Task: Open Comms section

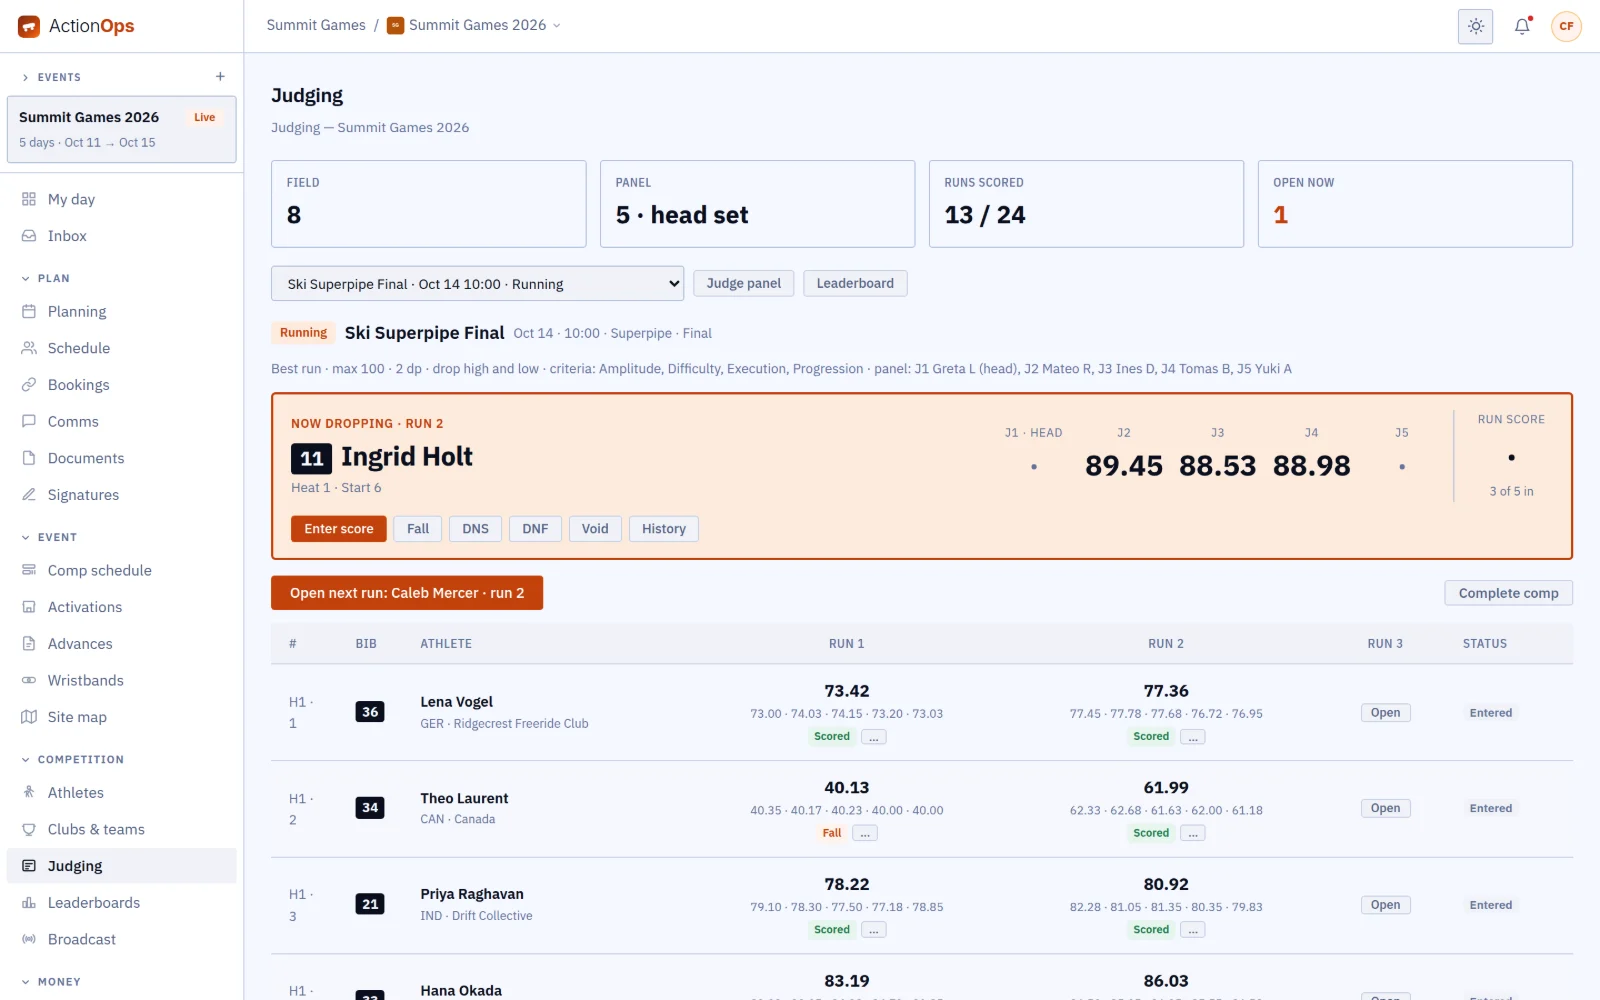Action: point(121,422)
